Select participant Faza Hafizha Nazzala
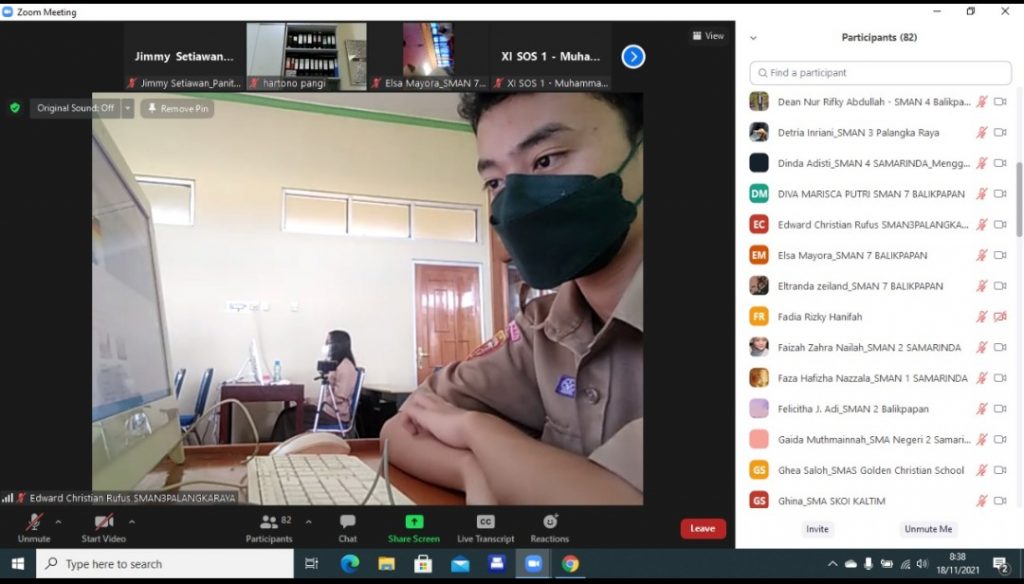Screen dimensions: 1024x584 click(879, 378)
